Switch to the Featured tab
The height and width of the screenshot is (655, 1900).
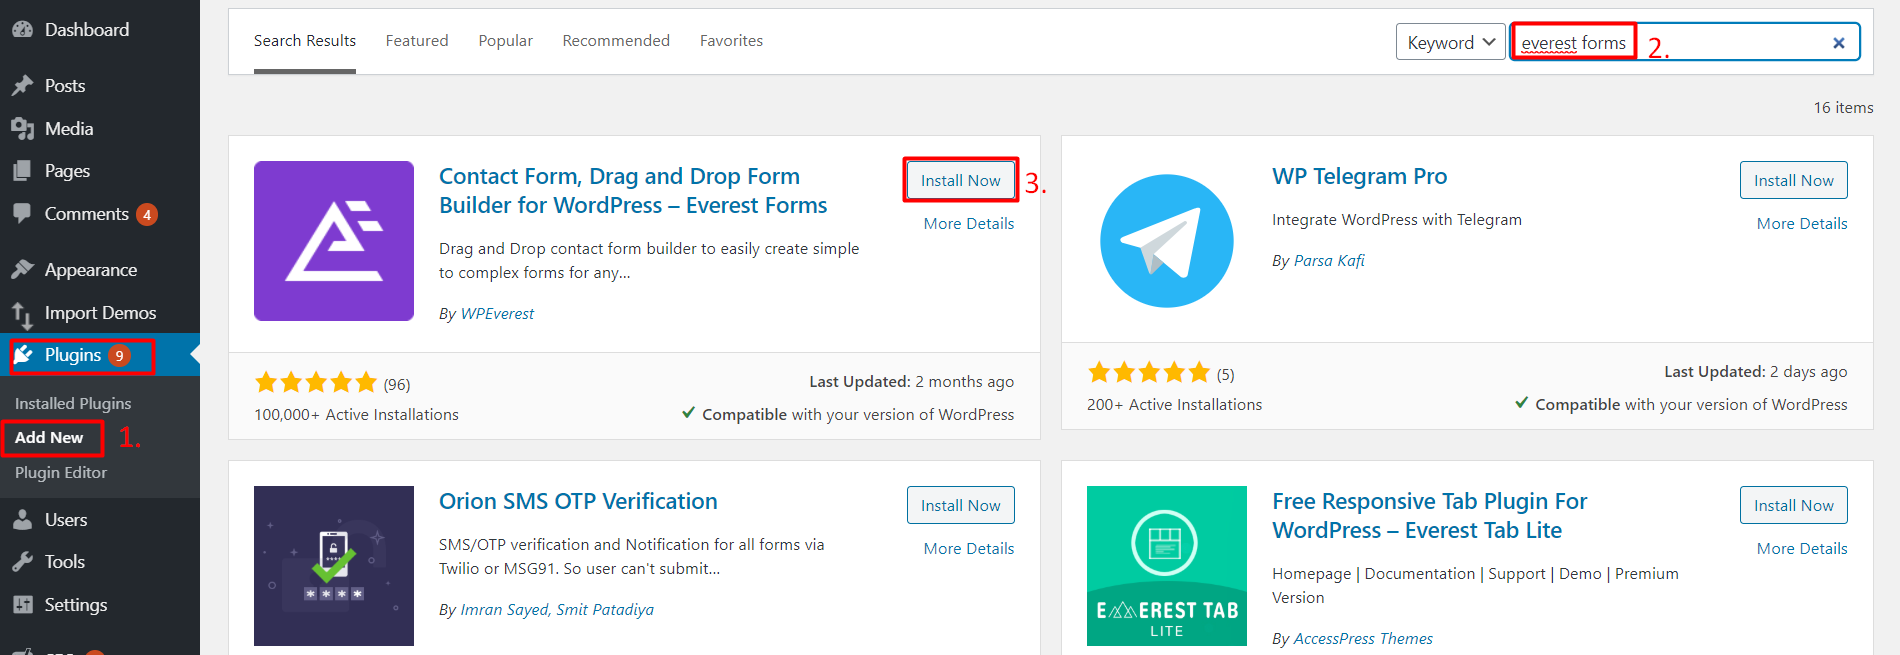click(417, 41)
